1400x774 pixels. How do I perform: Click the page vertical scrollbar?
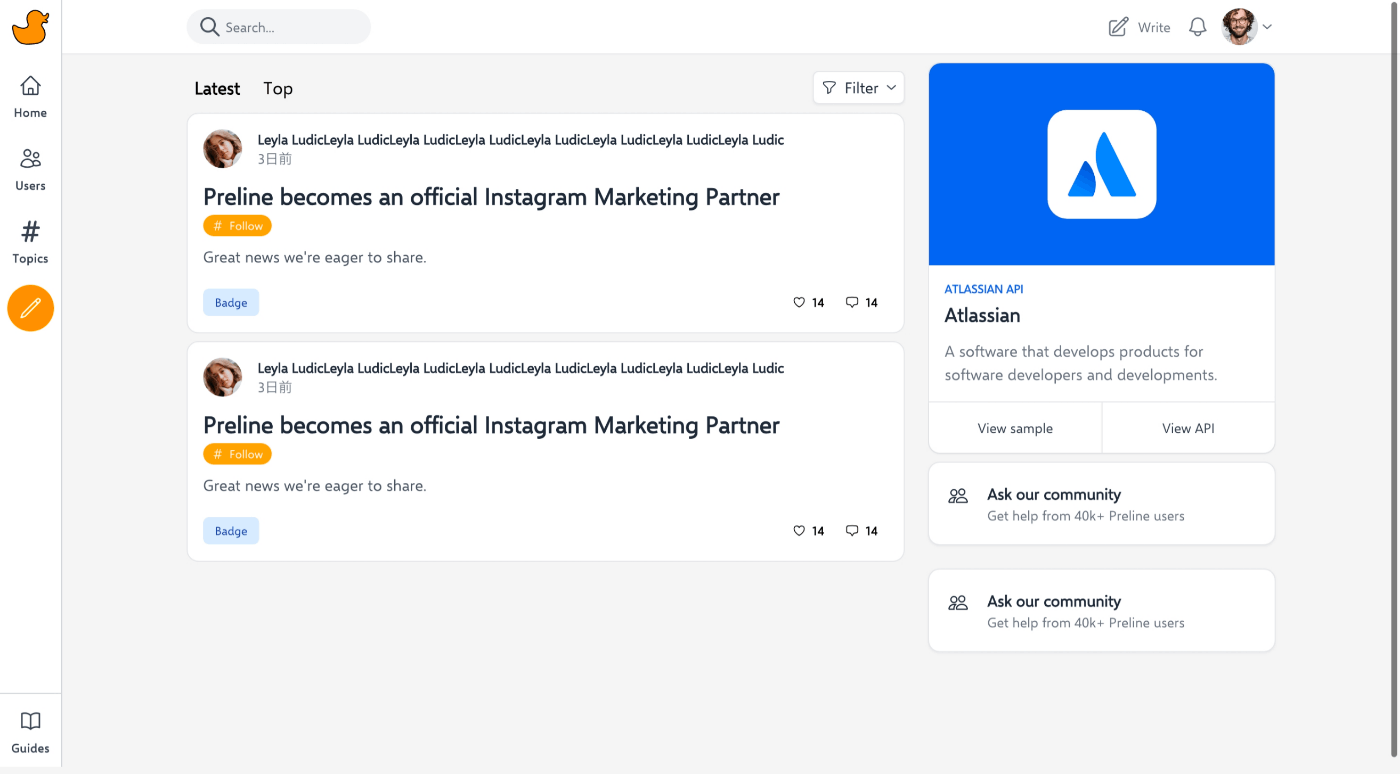click(1393, 380)
